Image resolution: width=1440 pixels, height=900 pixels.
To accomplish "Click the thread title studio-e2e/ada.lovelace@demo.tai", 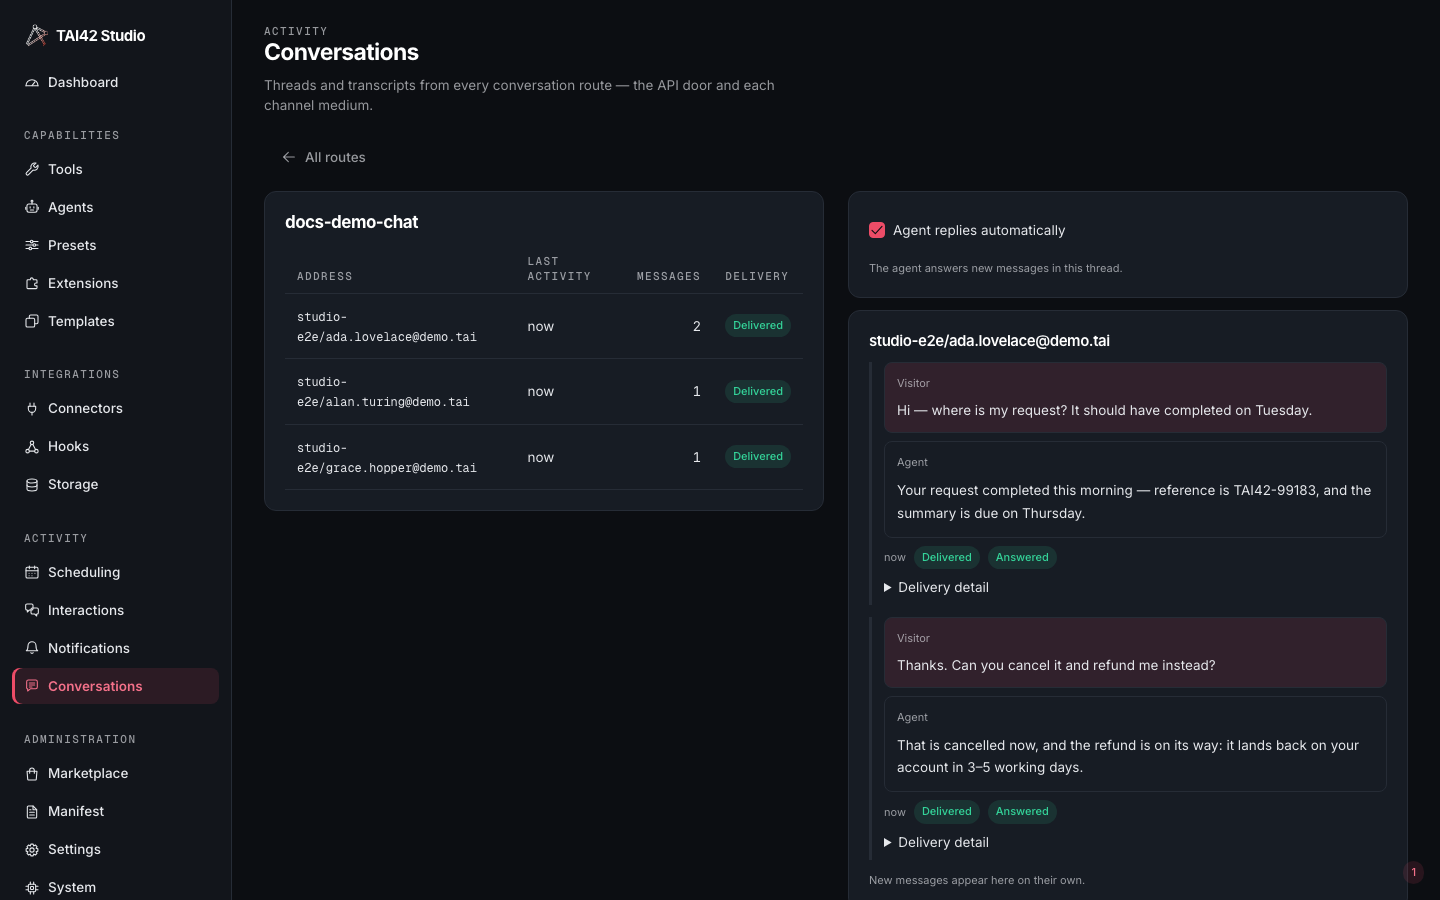I will tap(989, 341).
